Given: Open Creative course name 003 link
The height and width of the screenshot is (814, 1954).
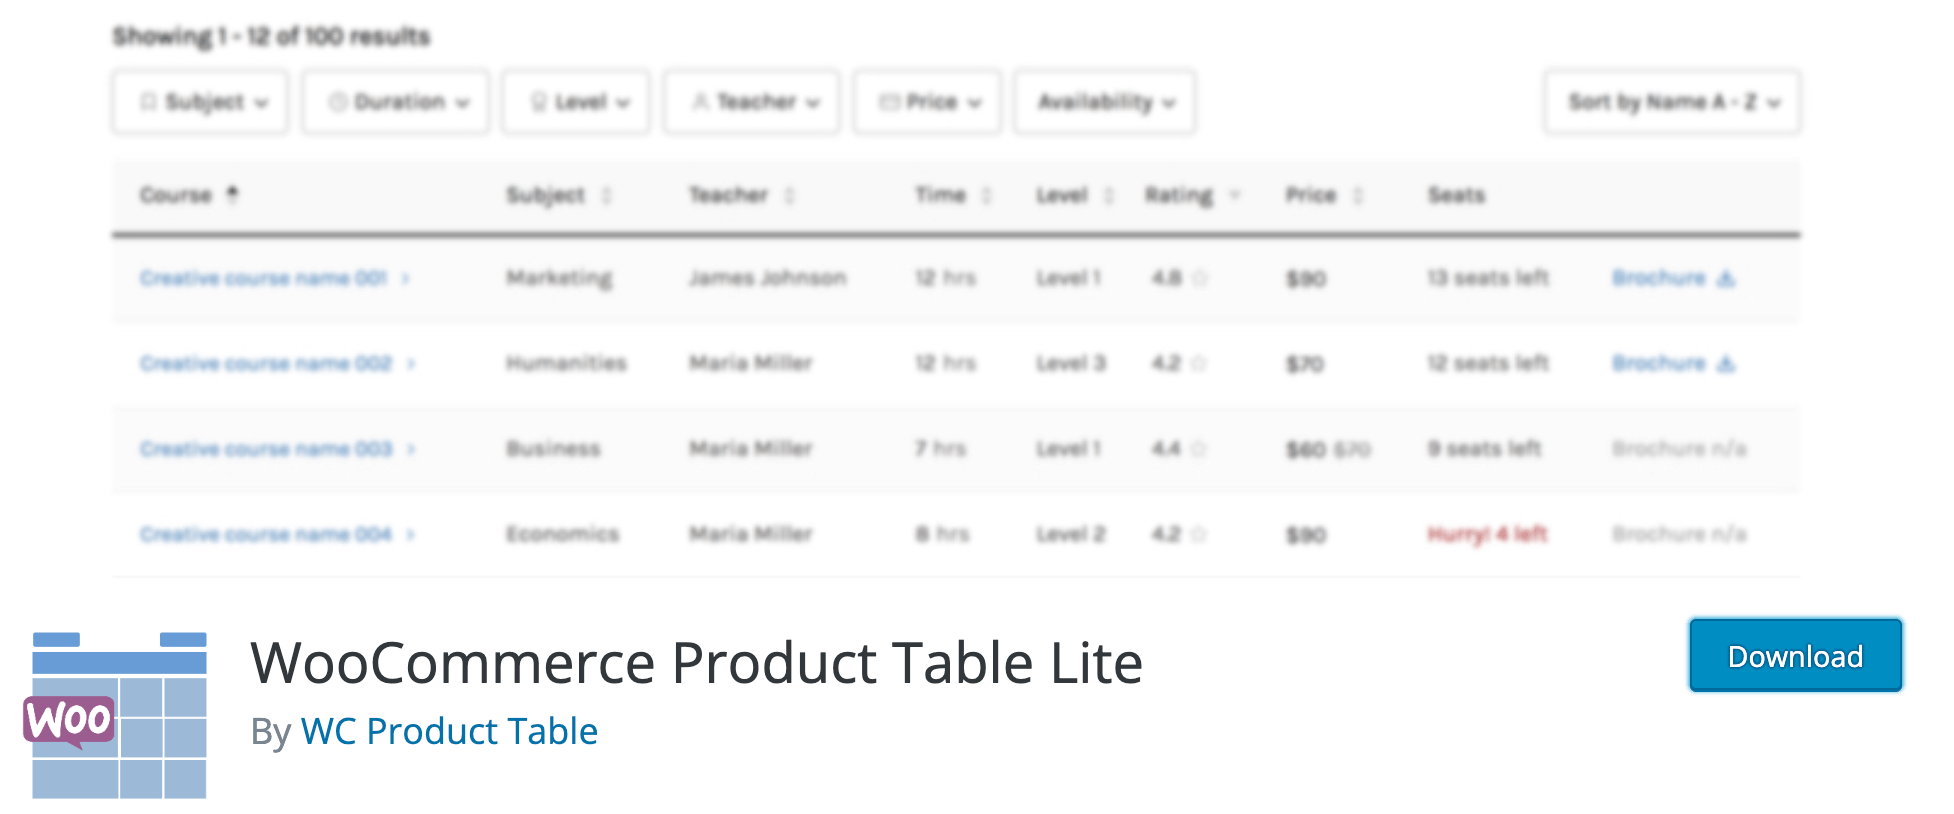Looking at the screenshot, I should [266, 449].
